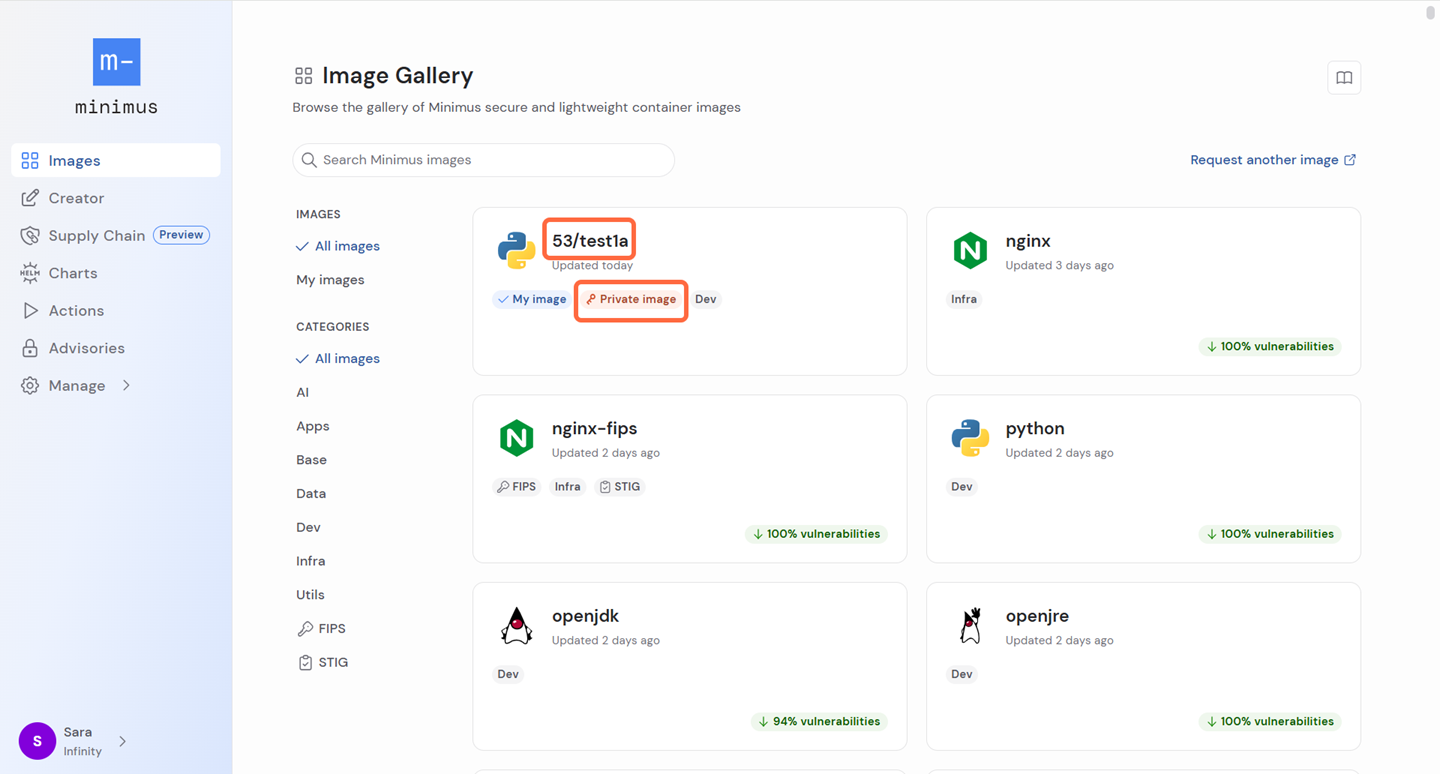Click the Actions play icon
Viewport: 1440px width, 774px height.
30,311
